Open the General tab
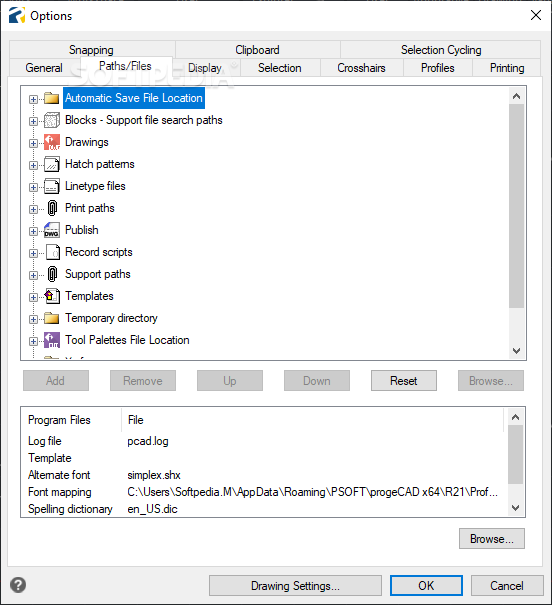The height and width of the screenshot is (605, 552). (x=44, y=68)
